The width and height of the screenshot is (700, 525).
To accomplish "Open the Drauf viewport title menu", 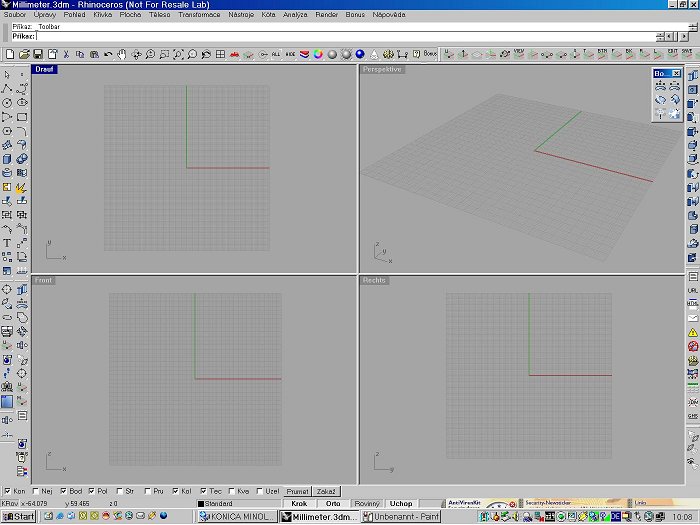I will coord(45,70).
